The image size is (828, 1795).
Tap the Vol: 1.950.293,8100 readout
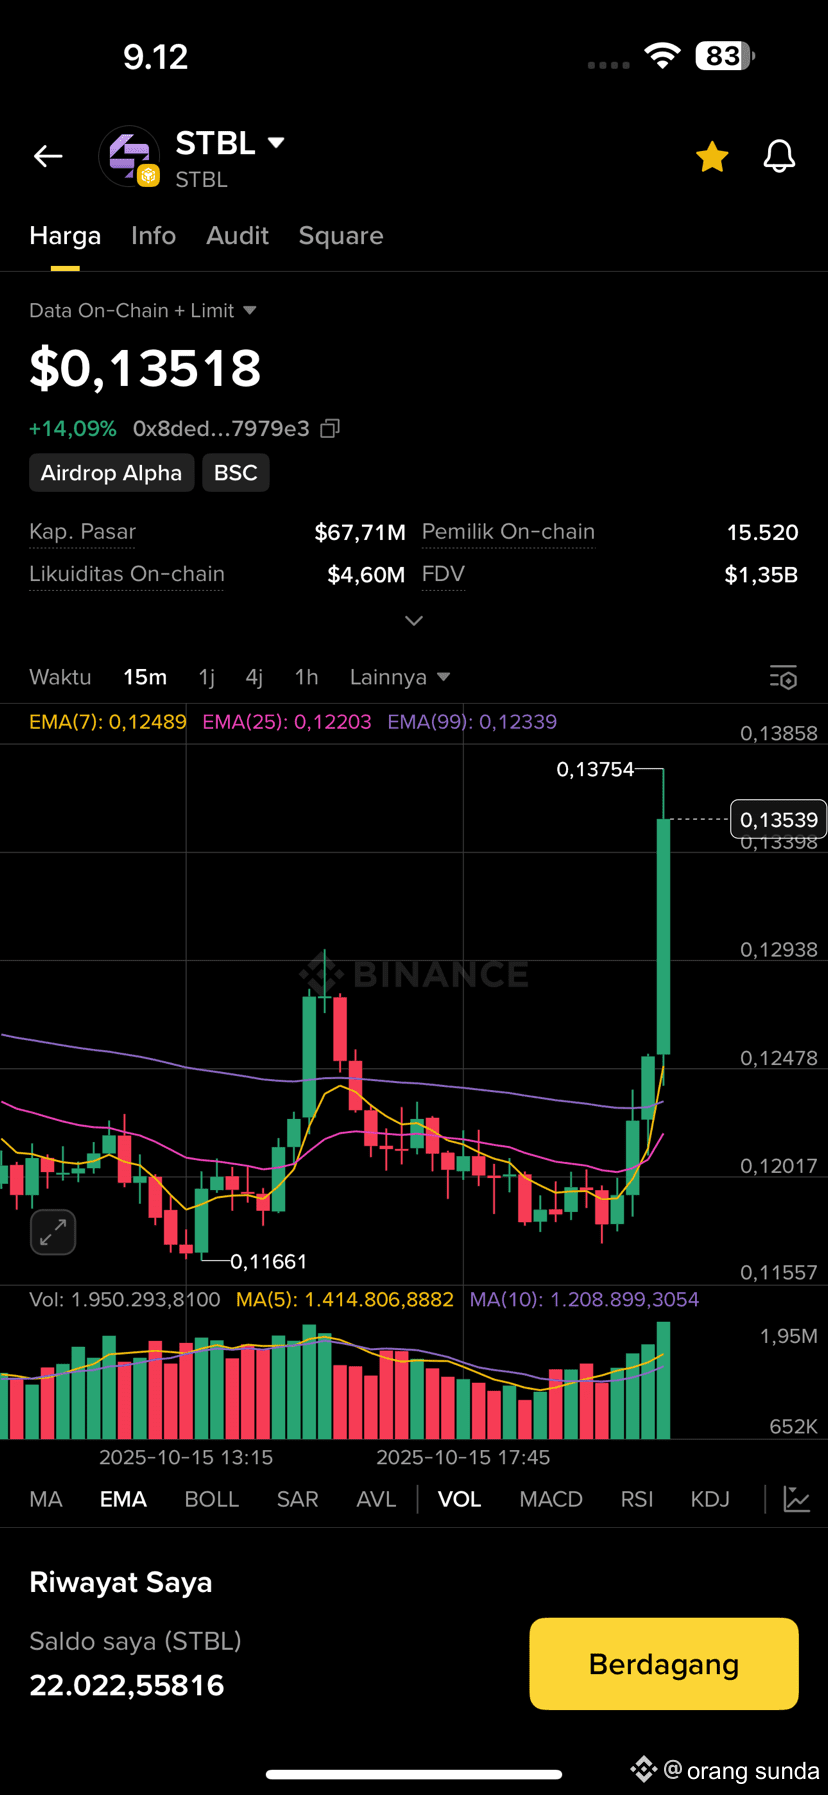pos(125,1300)
